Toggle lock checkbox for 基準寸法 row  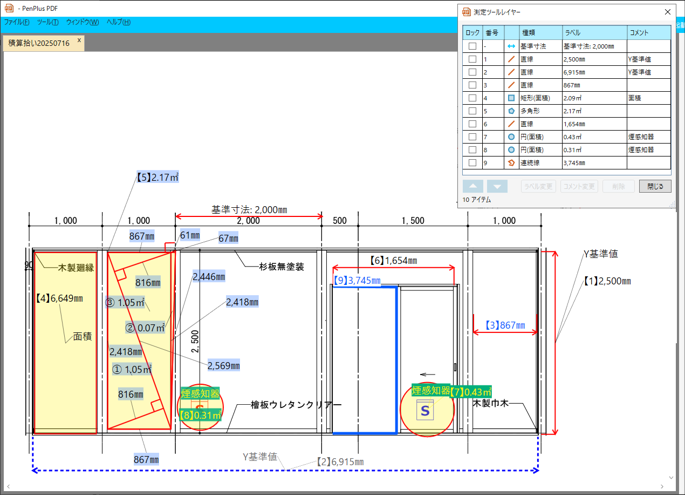[x=472, y=46]
